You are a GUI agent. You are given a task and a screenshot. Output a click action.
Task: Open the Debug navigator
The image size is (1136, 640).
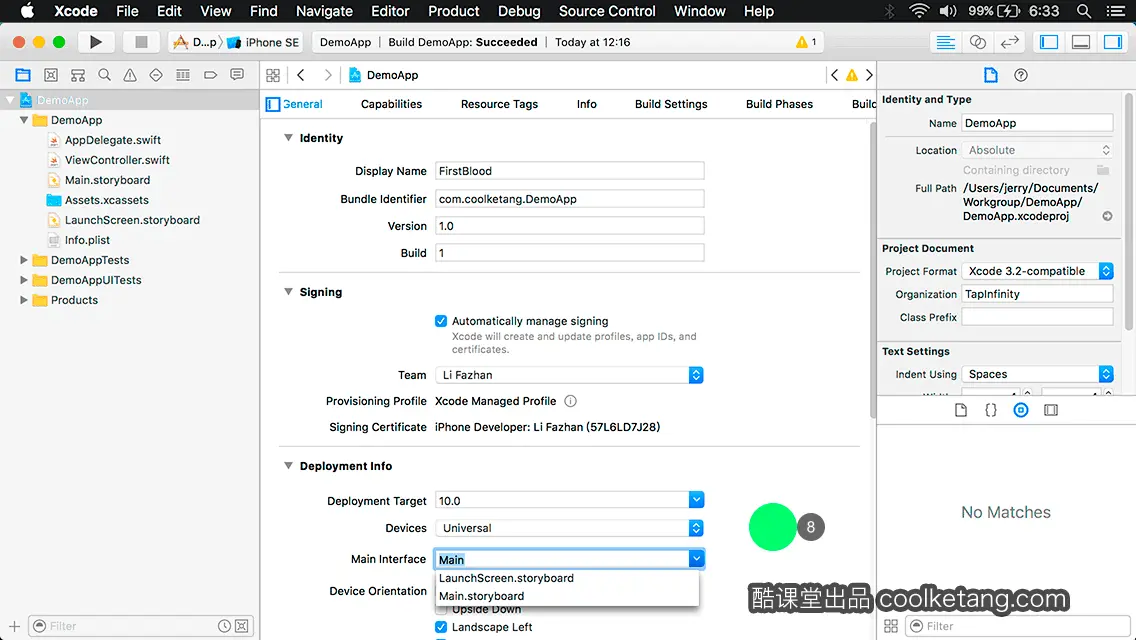tap(183, 75)
